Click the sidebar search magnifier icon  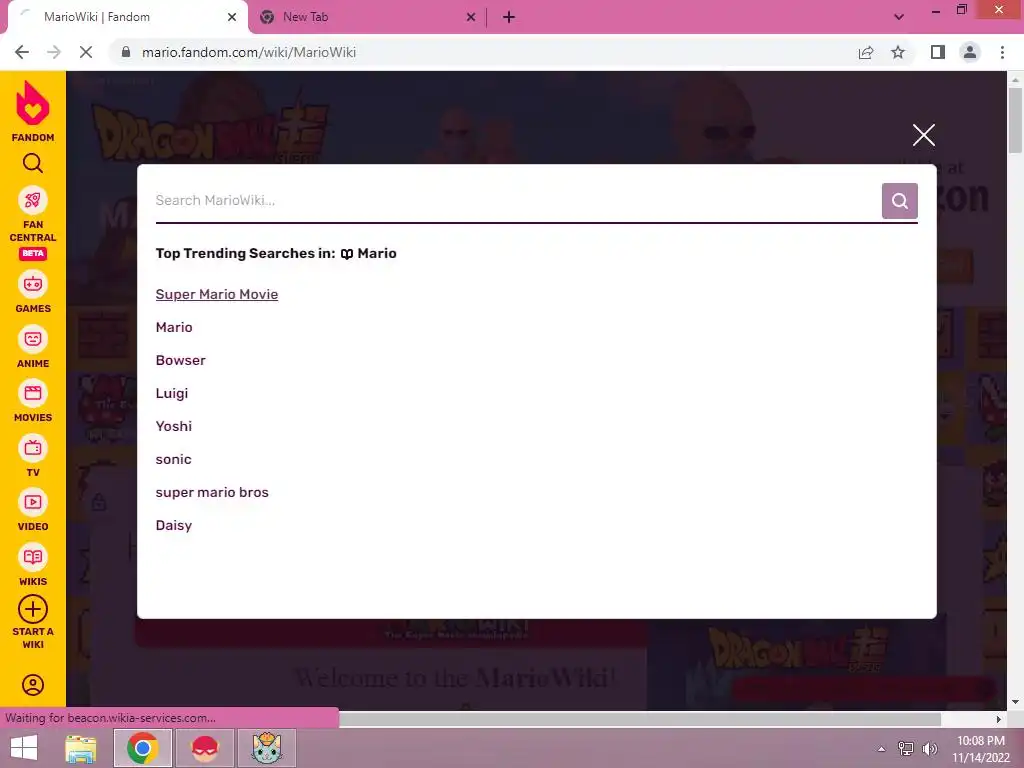(33, 163)
